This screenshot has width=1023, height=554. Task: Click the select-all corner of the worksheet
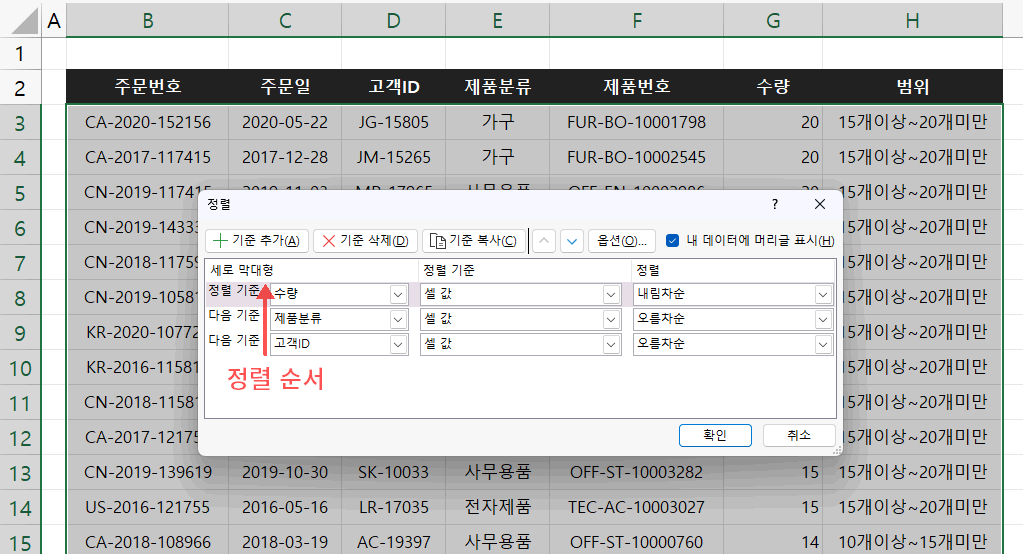click(x=23, y=21)
